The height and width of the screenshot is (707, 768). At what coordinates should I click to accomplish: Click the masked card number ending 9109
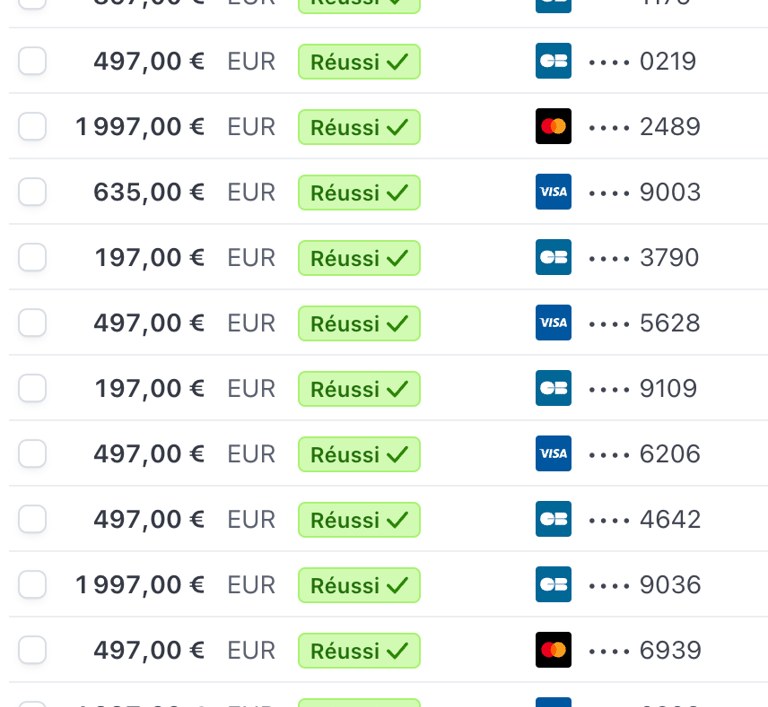(x=643, y=389)
